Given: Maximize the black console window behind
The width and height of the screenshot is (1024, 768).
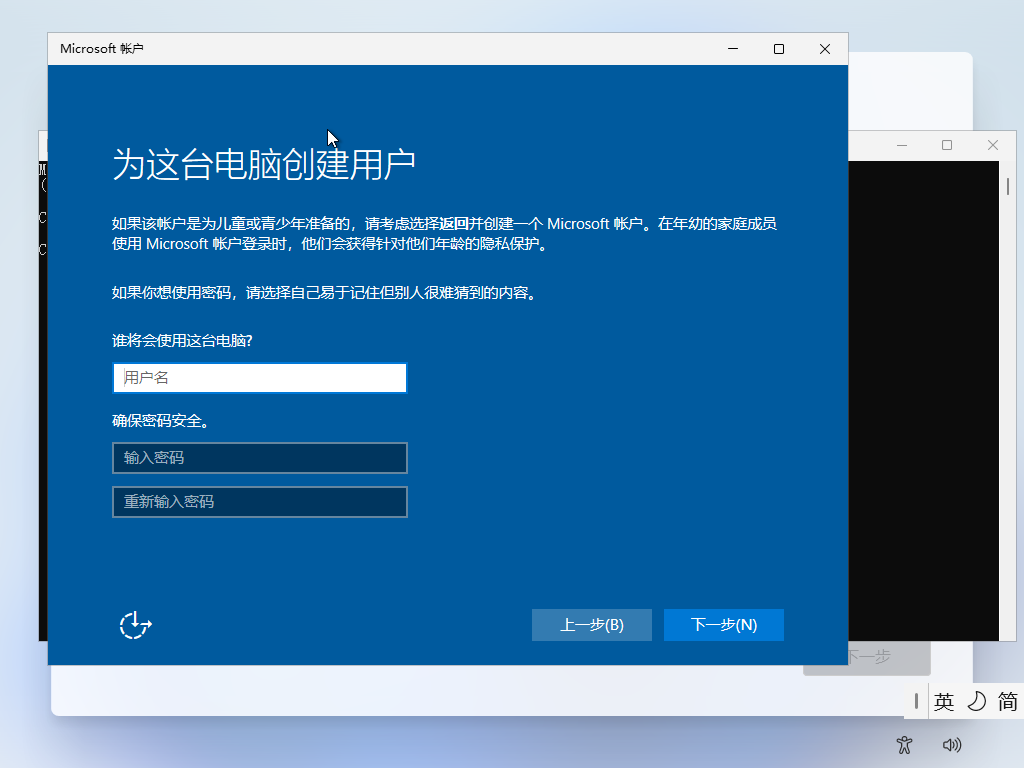Looking at the screenshot, I should [947, 145].
